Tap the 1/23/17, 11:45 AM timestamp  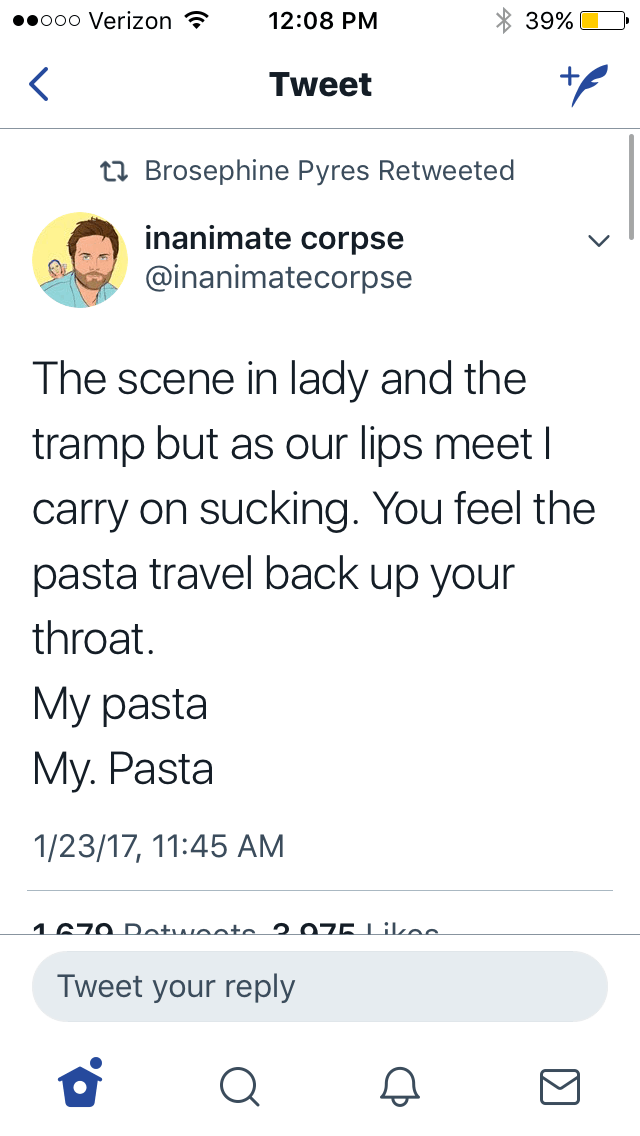(x=158, y=846)
